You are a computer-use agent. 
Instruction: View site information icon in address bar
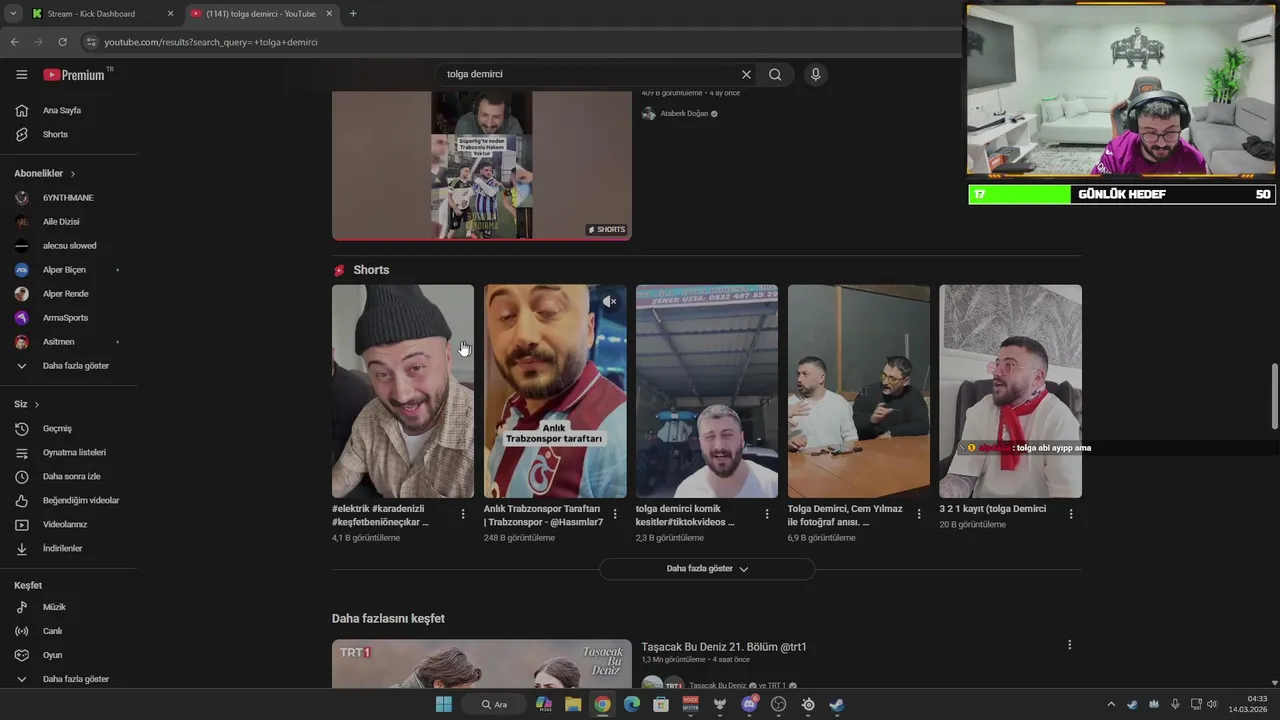click(91, 42)
